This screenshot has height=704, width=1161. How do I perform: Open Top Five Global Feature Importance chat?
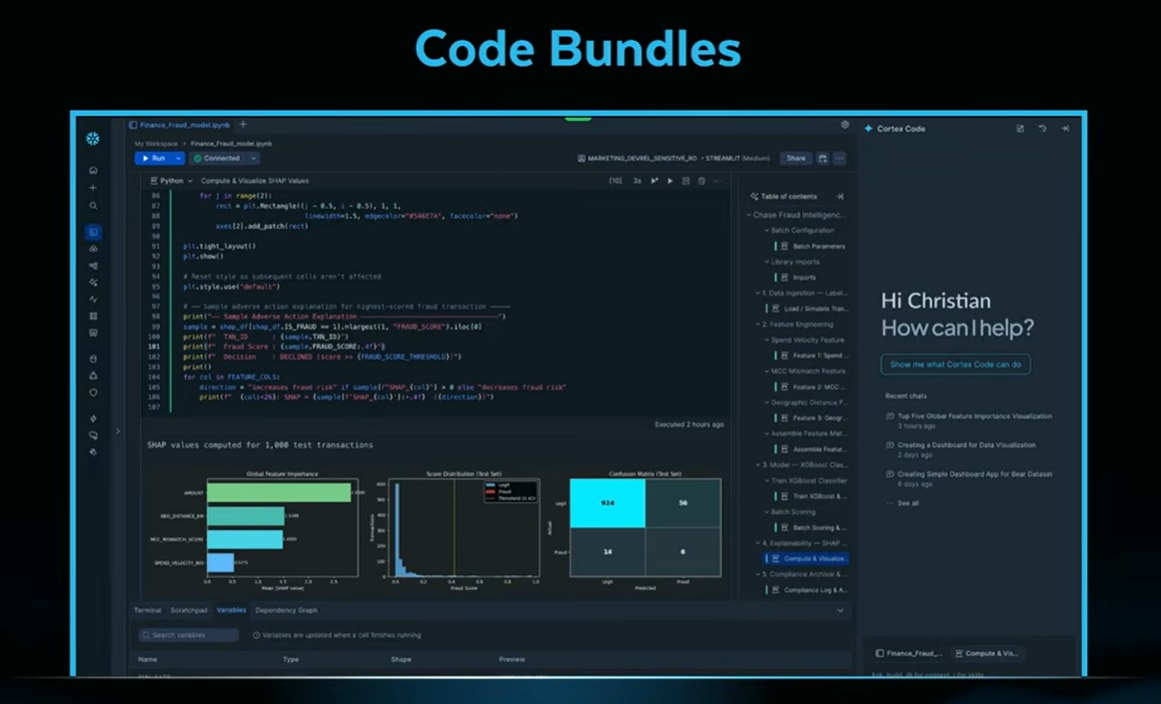(969, 420)
